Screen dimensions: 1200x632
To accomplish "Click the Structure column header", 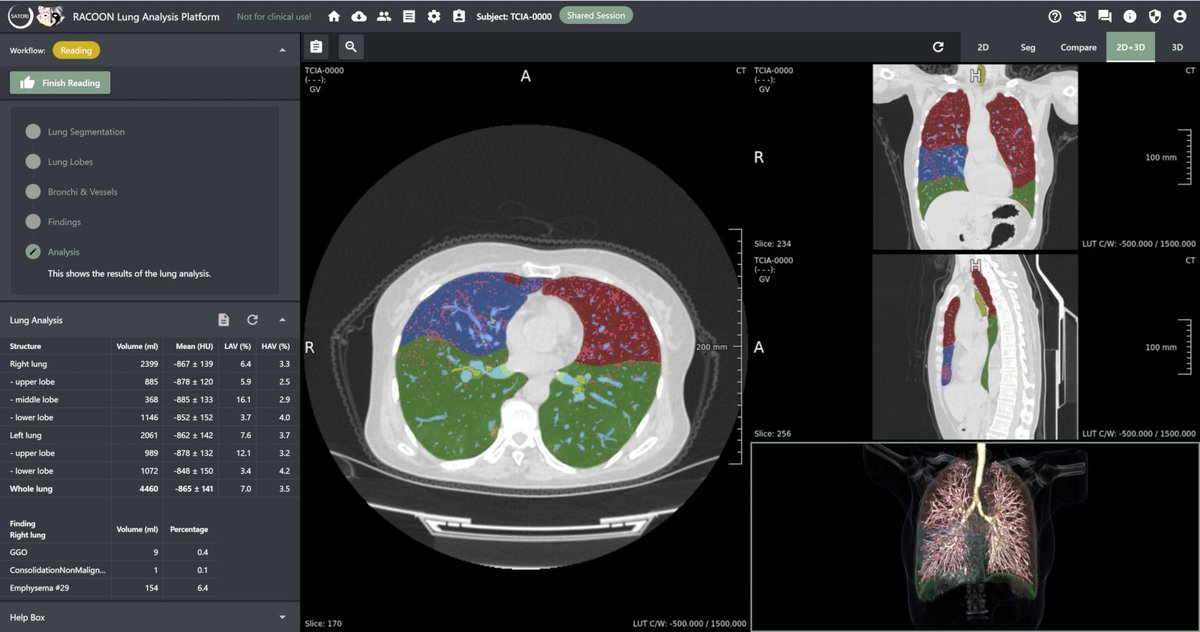I will pos(25,346).
